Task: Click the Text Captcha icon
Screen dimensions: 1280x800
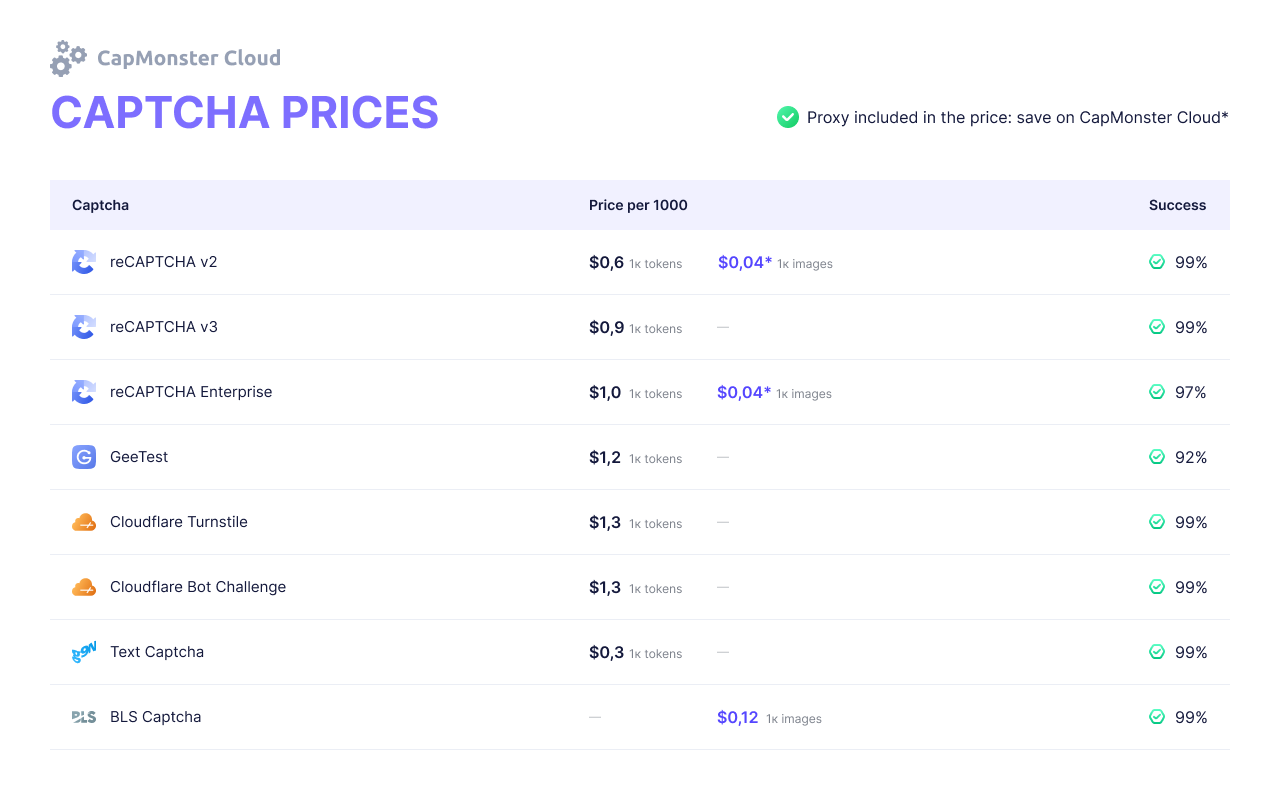Action: coord(84,653)
